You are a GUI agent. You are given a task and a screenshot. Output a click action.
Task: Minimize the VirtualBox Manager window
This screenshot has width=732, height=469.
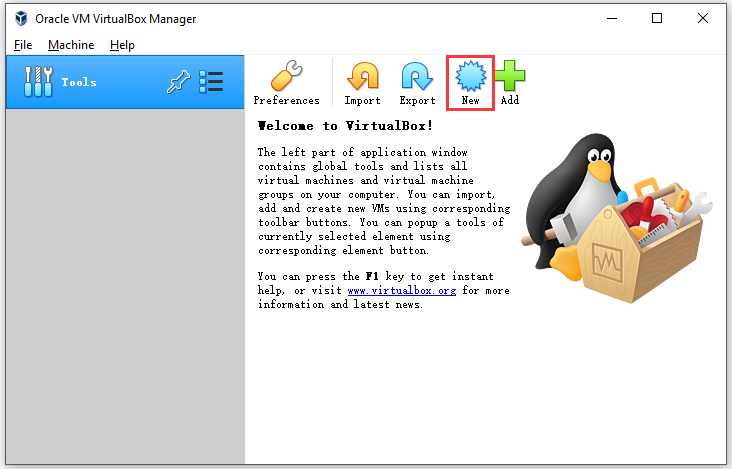click(611, 18)
